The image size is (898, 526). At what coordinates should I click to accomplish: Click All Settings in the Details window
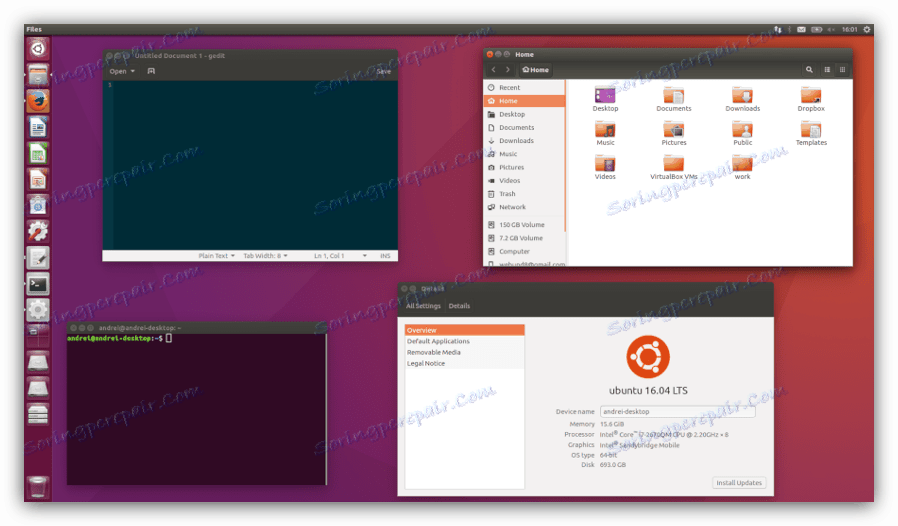[423, 306]
